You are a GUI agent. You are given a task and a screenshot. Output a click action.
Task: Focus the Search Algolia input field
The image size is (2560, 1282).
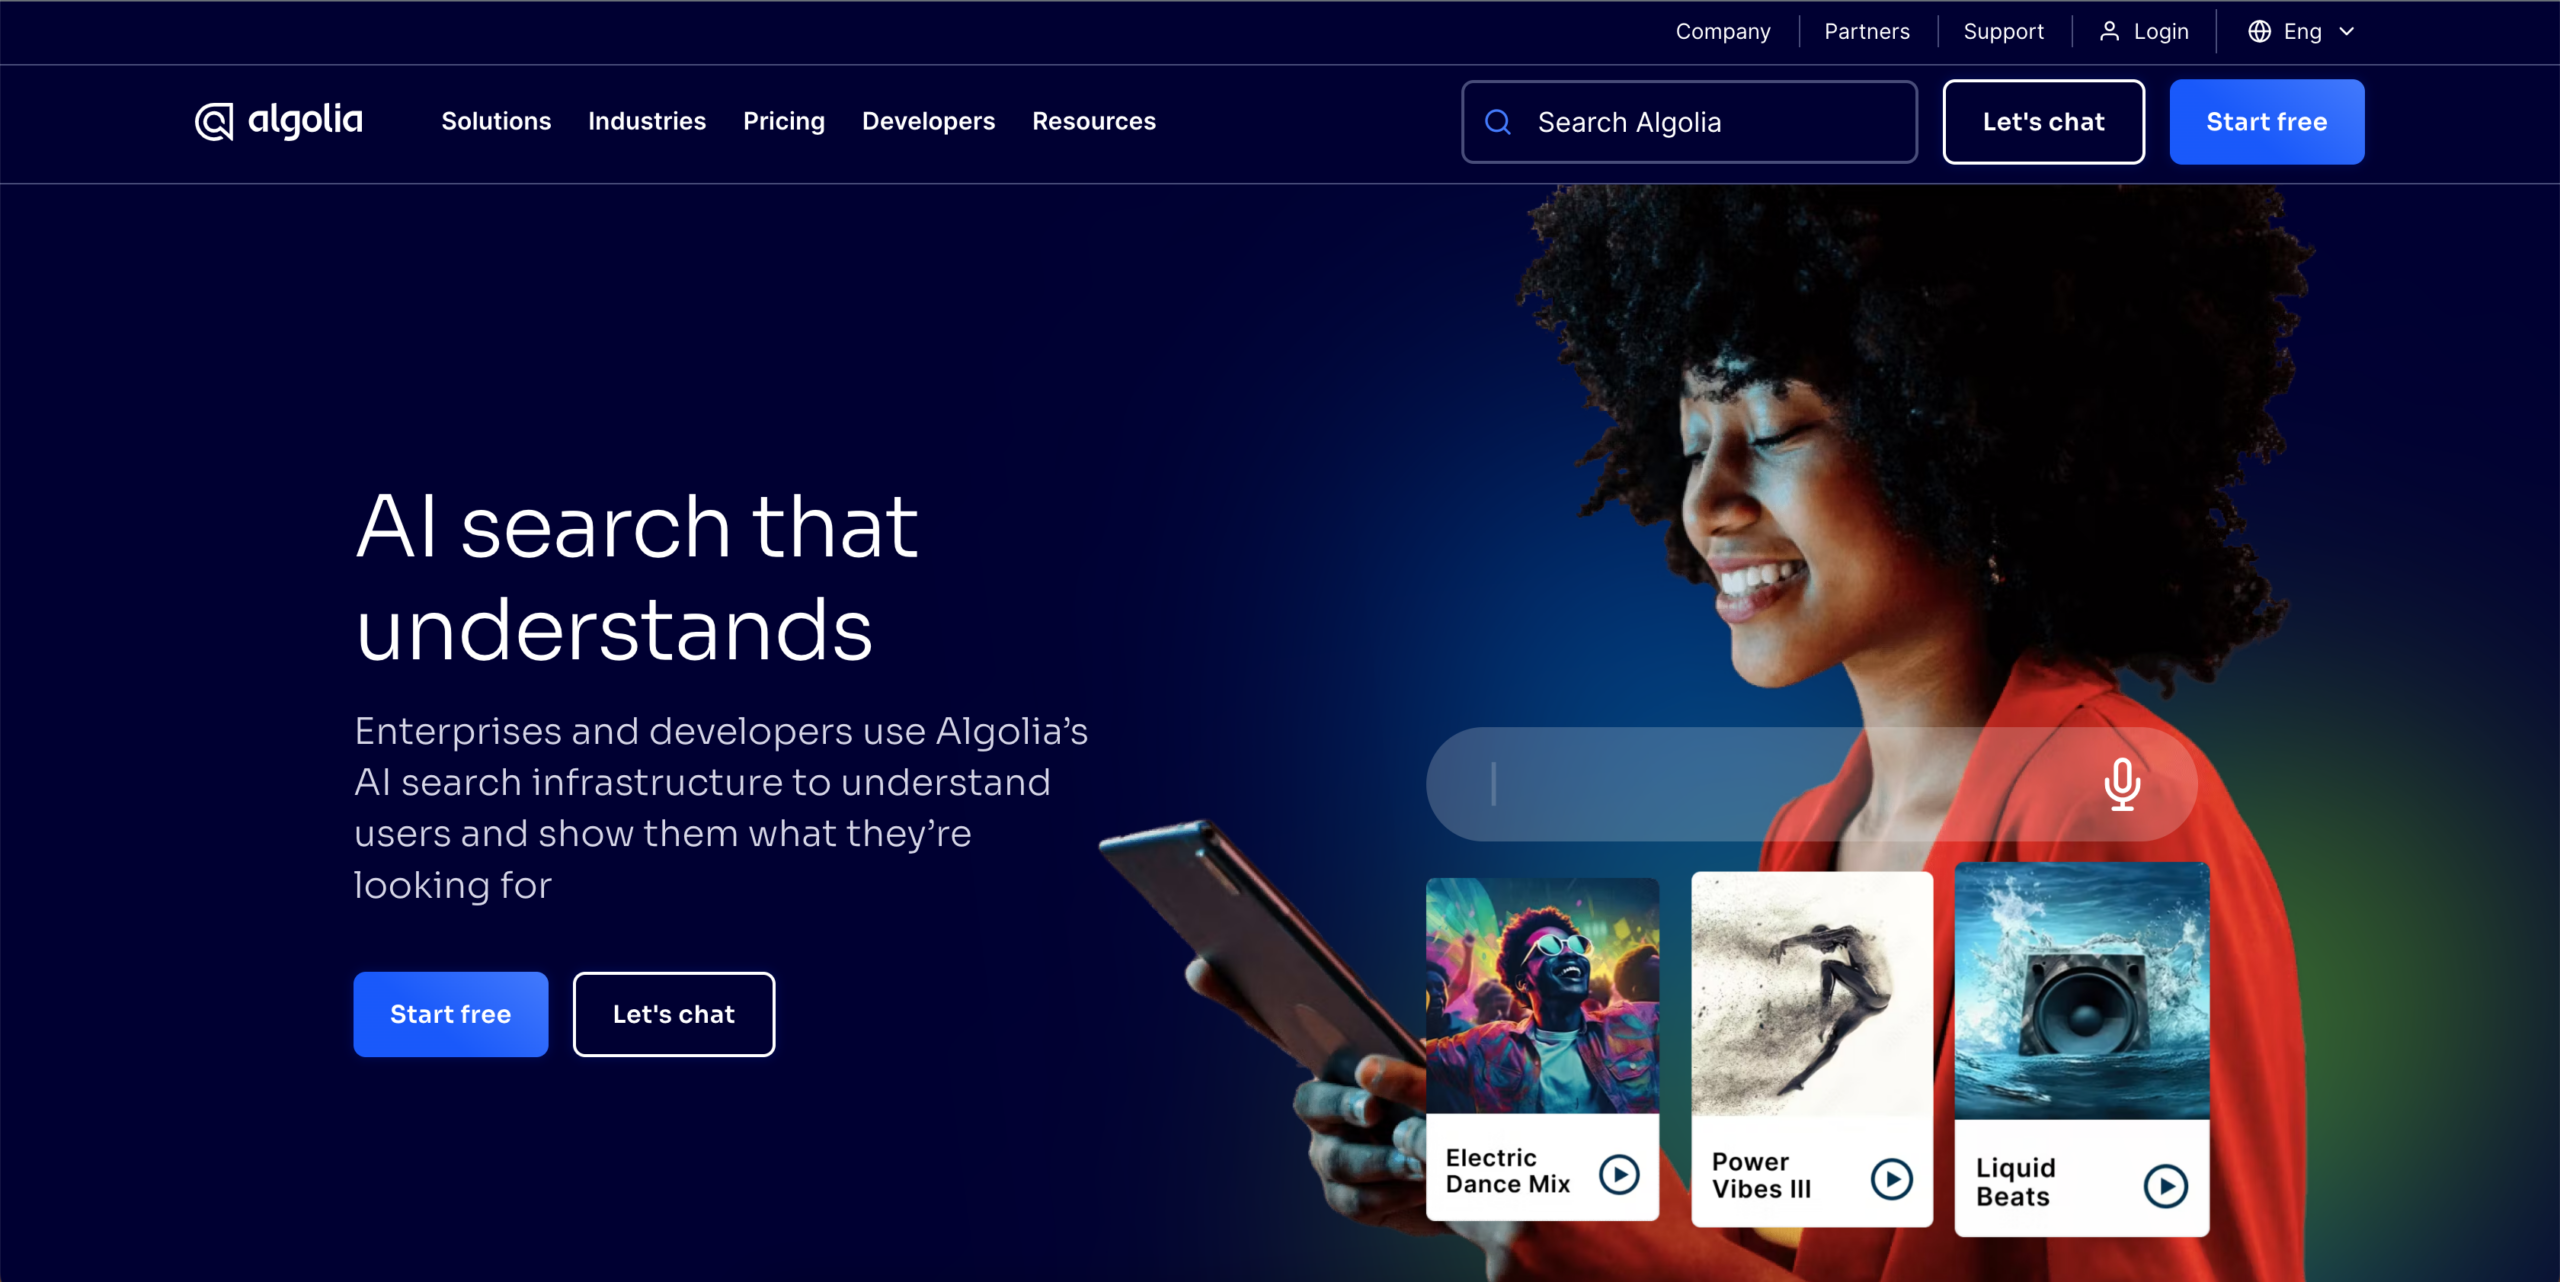point(1689,122)
